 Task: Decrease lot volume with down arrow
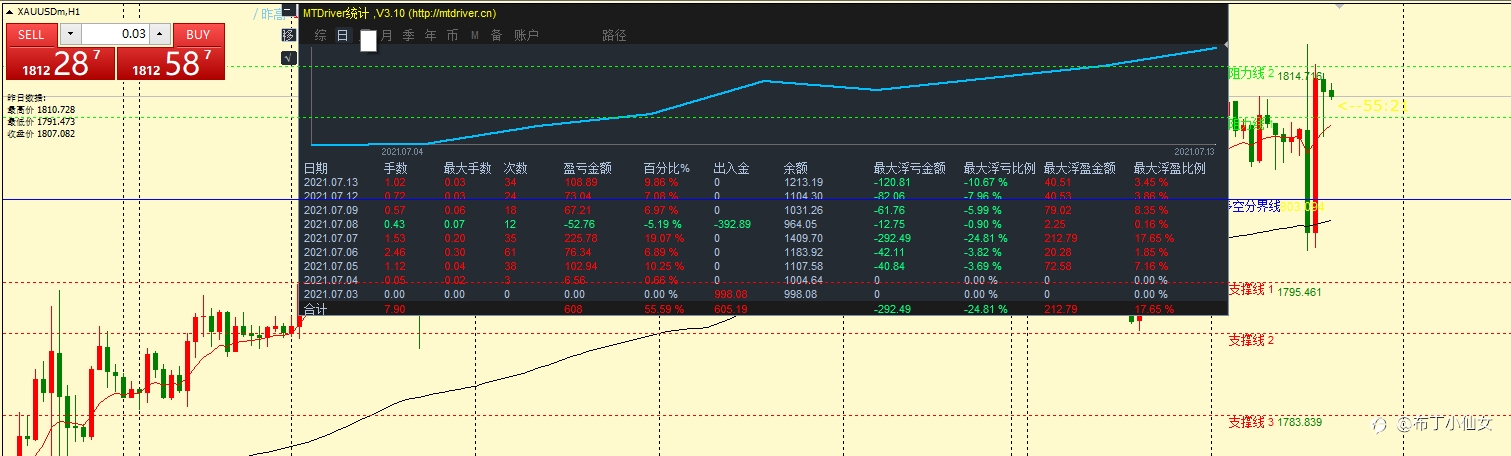click(69, 34)
